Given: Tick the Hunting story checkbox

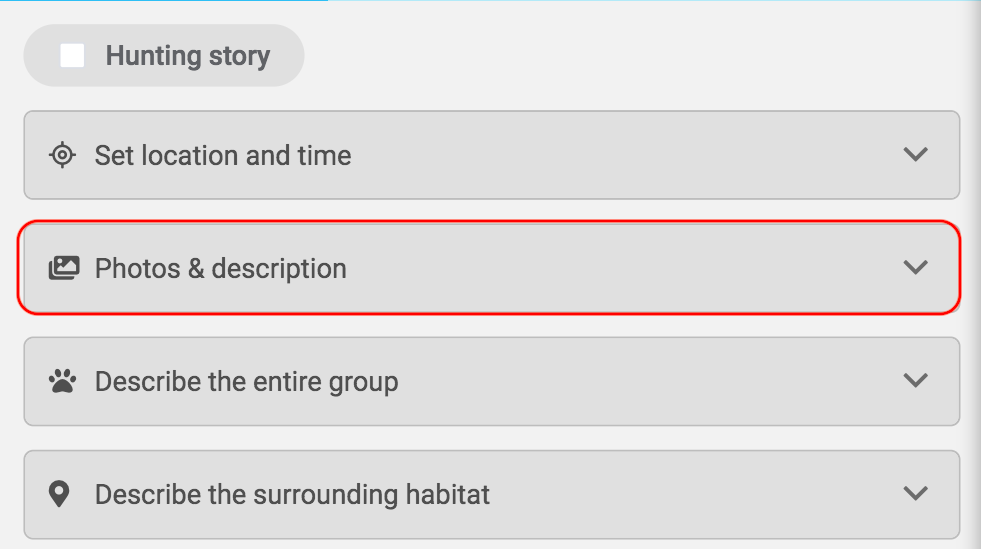Looking at the screenshot, I should coord(72,56).
